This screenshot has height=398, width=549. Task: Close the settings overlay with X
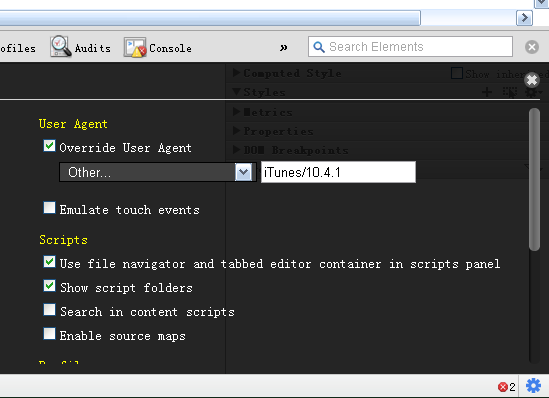coord(532,80)
